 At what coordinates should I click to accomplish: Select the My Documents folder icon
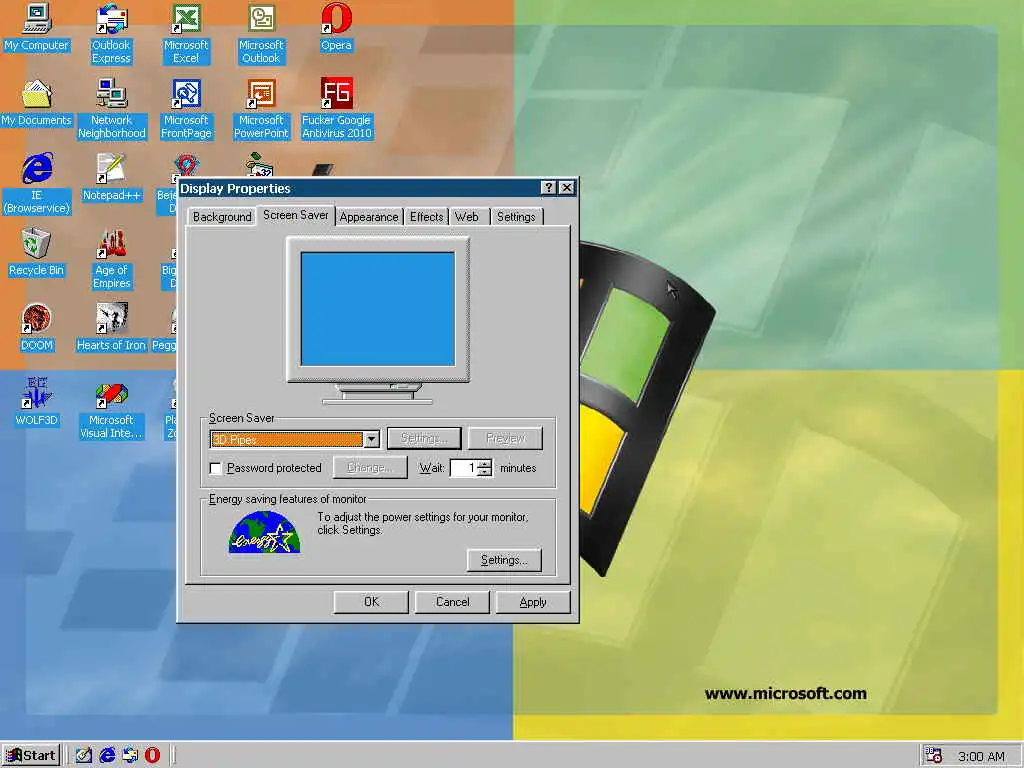point(37,103)
